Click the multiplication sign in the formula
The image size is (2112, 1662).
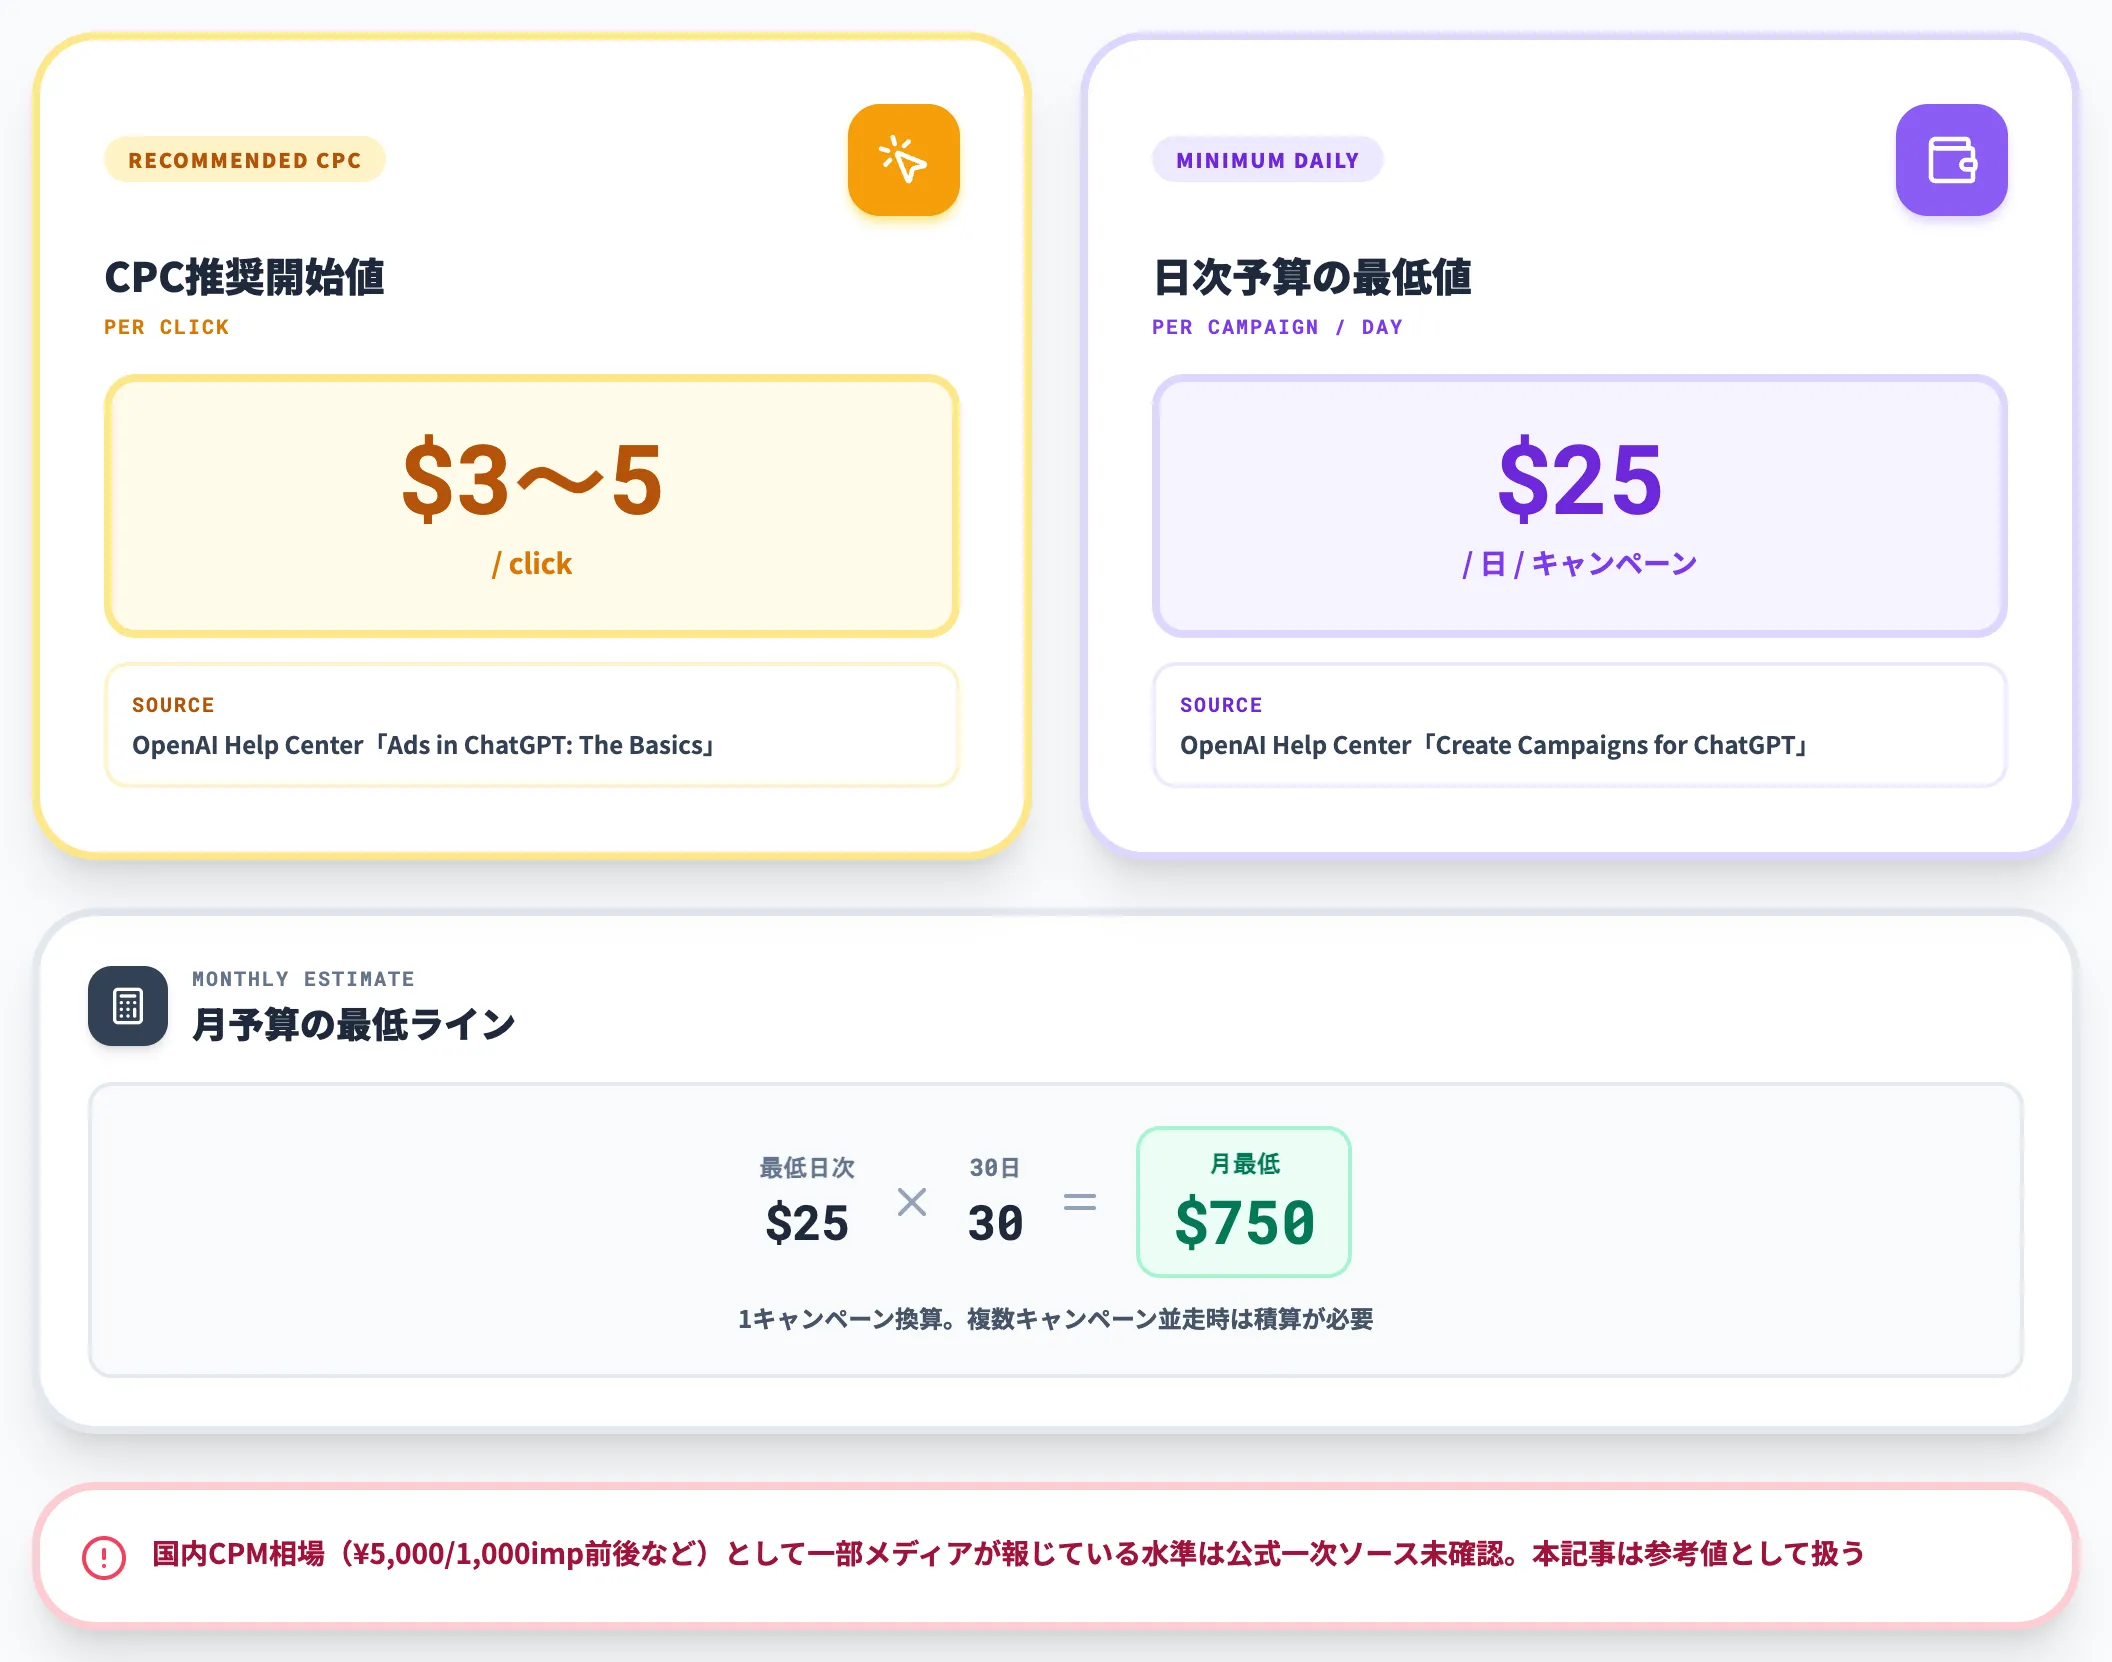coord(912,1202)
